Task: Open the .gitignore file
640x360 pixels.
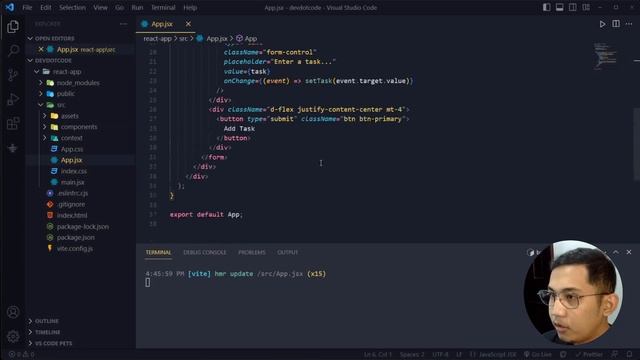Action: [71, 204]
